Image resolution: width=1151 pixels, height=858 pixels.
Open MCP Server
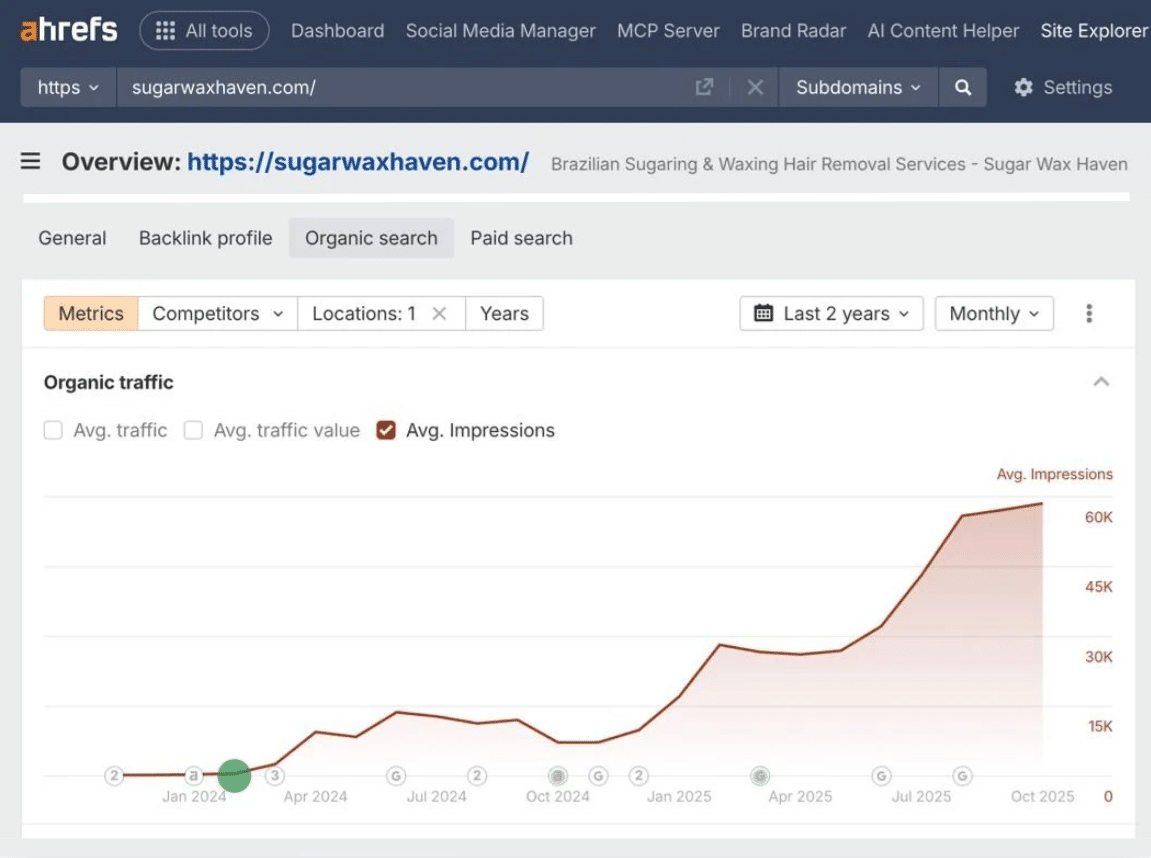click(668, 31)
